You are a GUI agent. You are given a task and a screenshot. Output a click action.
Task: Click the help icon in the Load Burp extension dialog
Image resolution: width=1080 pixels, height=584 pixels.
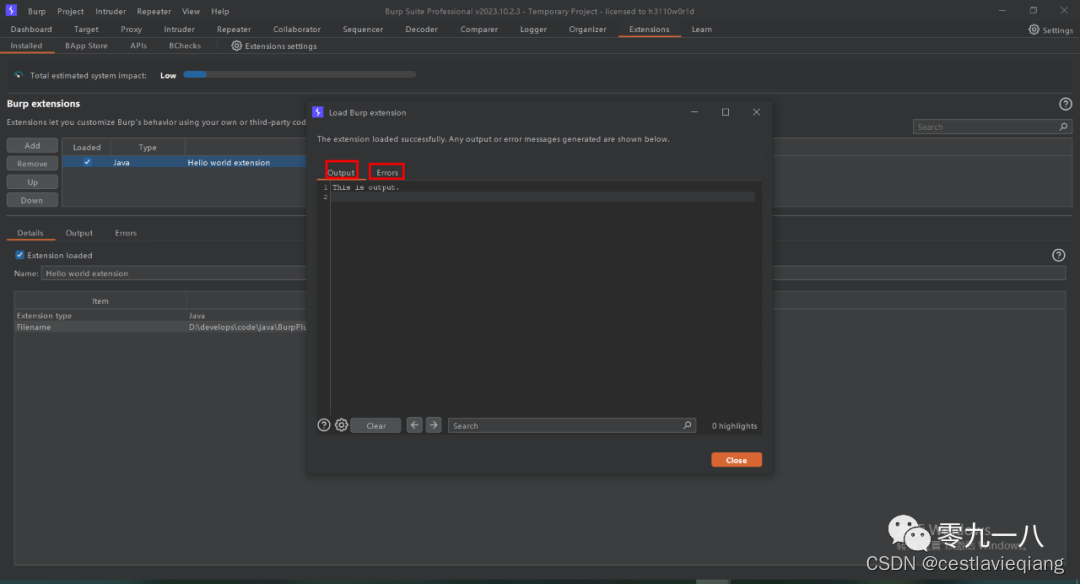(x=324, y=425)
